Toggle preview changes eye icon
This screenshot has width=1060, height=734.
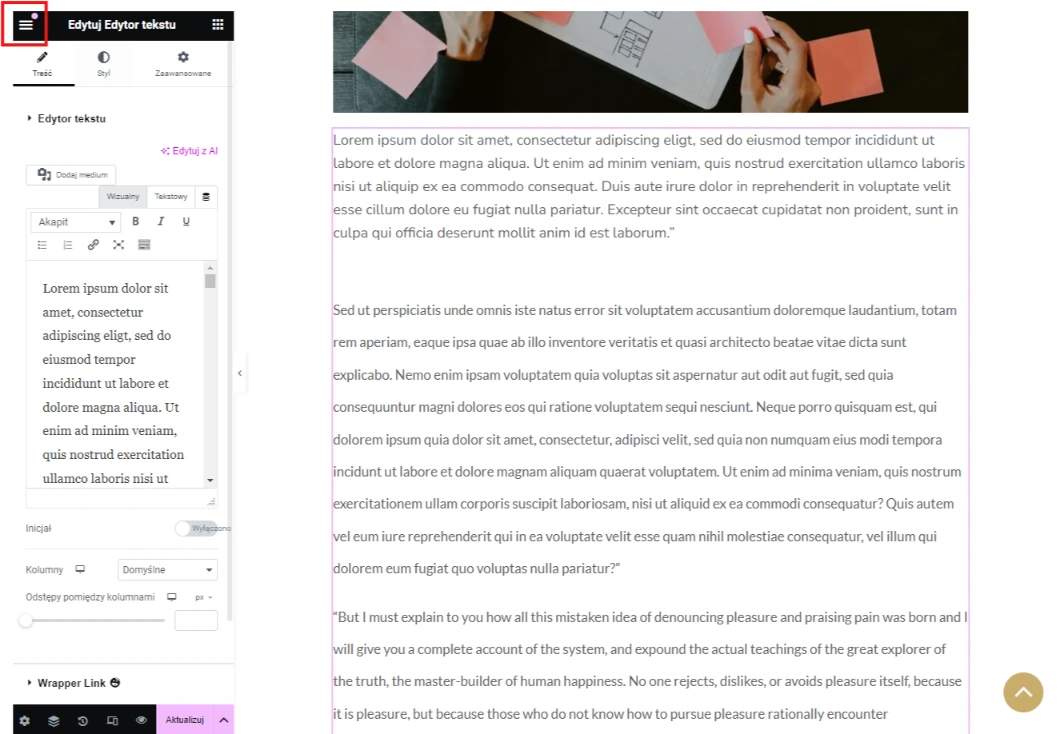[x=141, y=720]
